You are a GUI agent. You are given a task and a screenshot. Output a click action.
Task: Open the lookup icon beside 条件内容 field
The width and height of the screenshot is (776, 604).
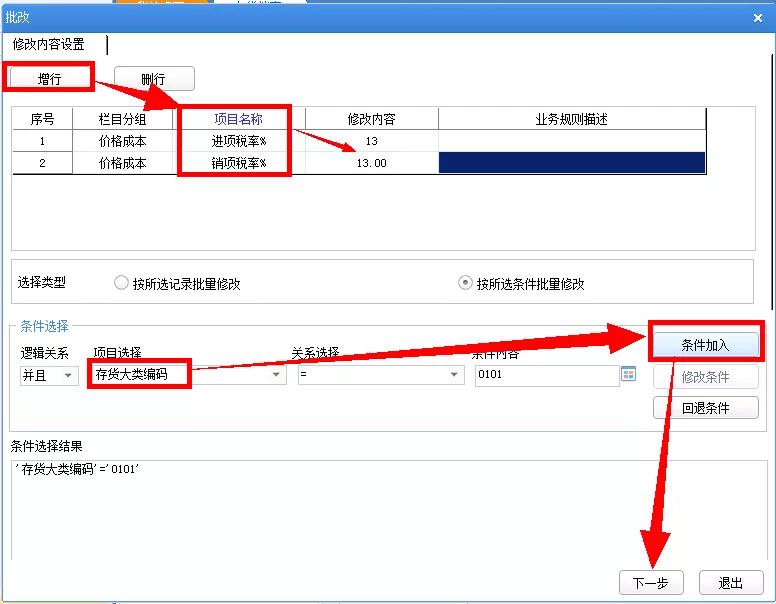coord(629,374)
